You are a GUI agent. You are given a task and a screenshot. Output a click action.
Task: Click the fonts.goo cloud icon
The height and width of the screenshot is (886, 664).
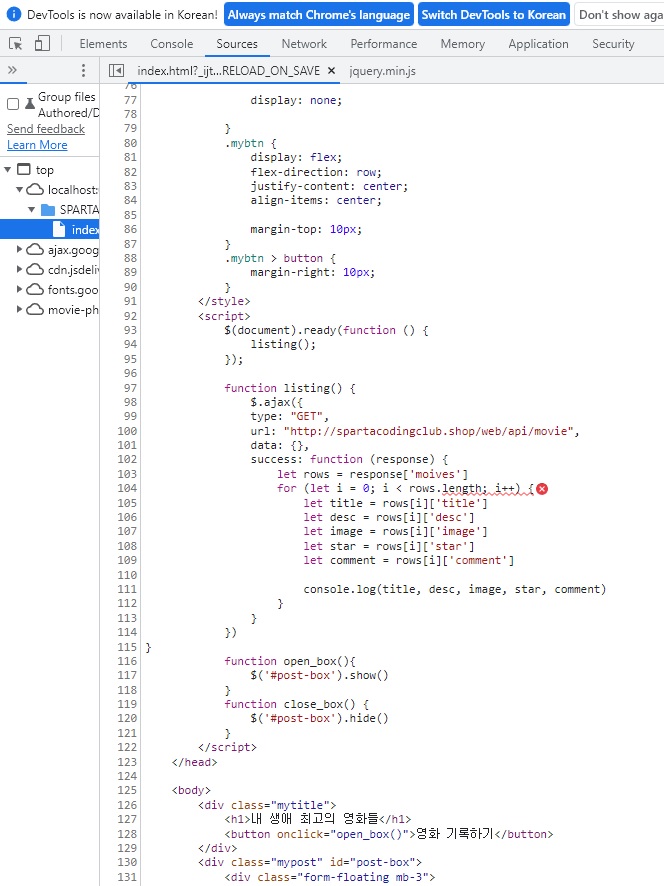click(35, 289)
